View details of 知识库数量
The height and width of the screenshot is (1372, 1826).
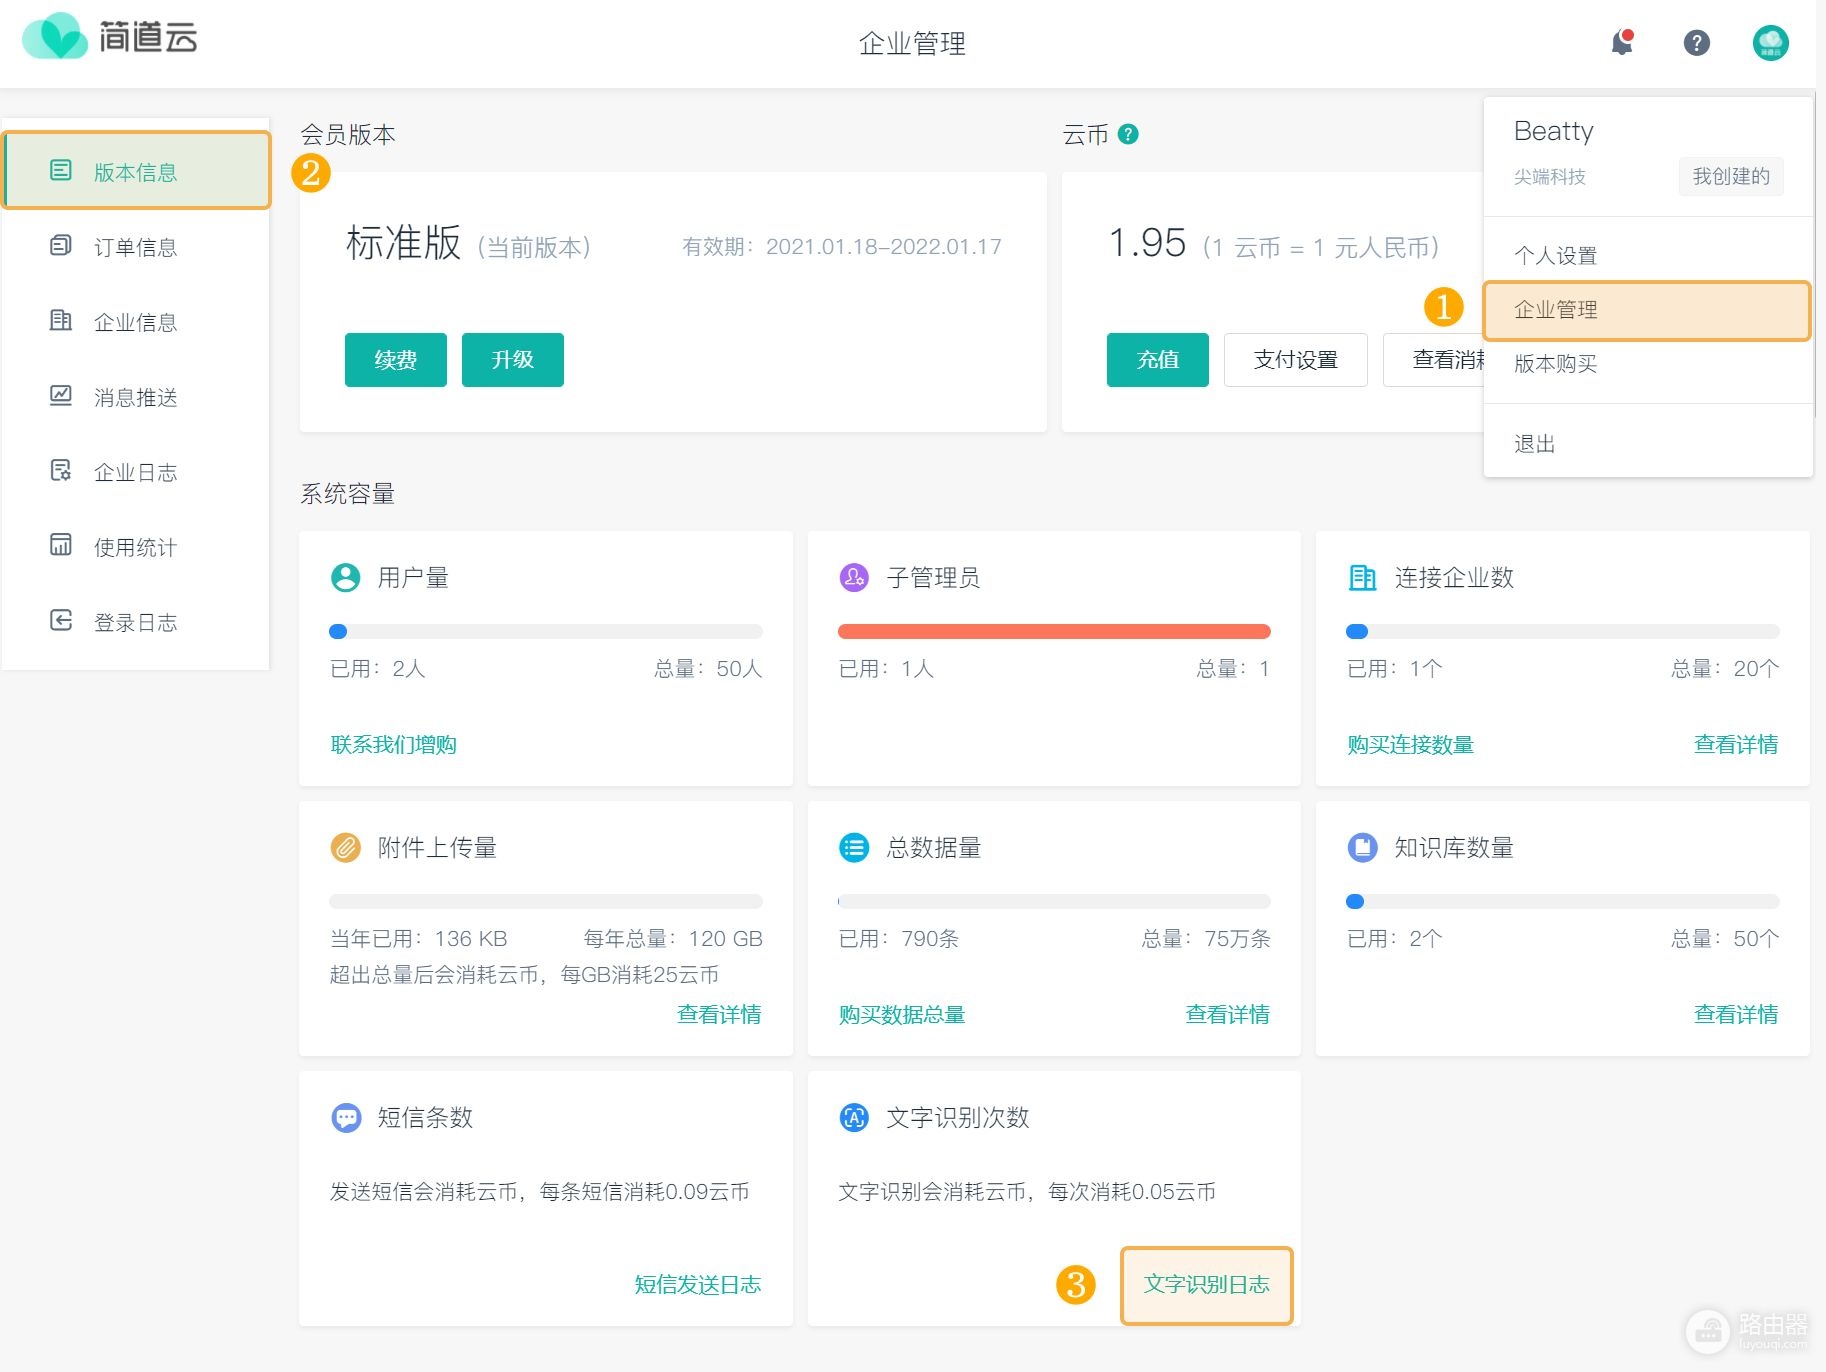(x=1736, y=1015)
